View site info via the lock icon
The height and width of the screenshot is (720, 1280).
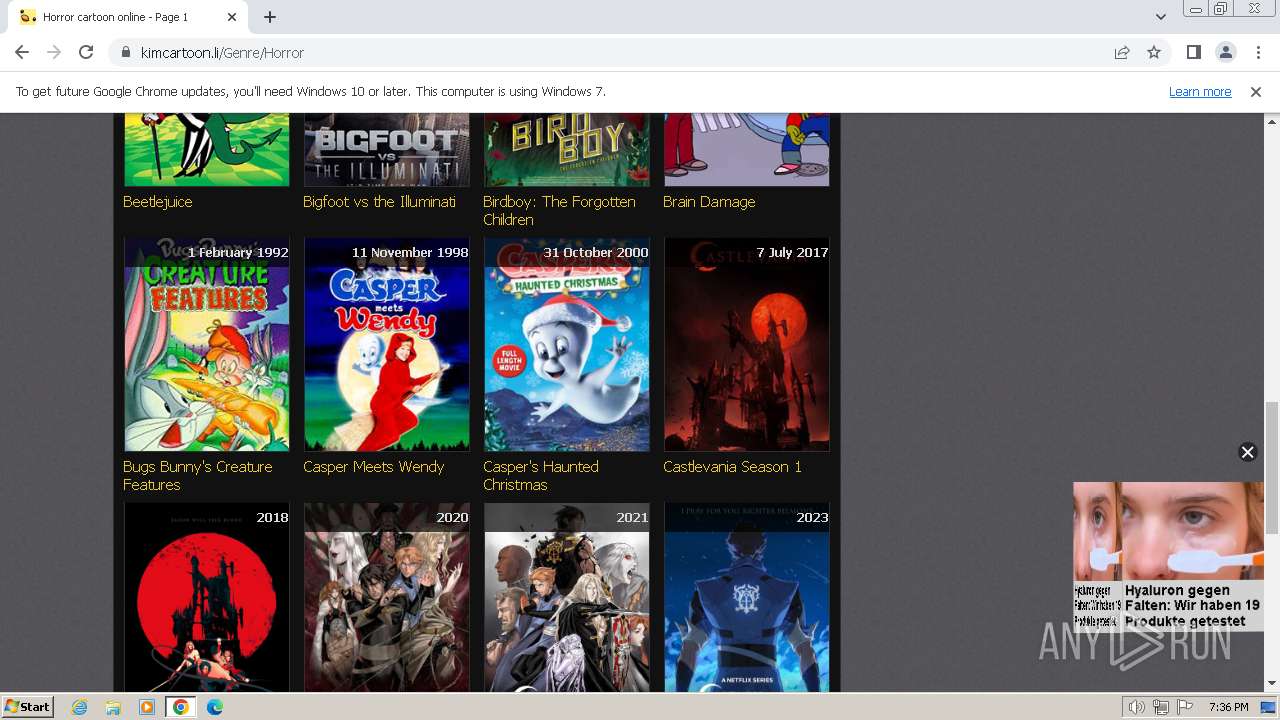click(126, 52)
